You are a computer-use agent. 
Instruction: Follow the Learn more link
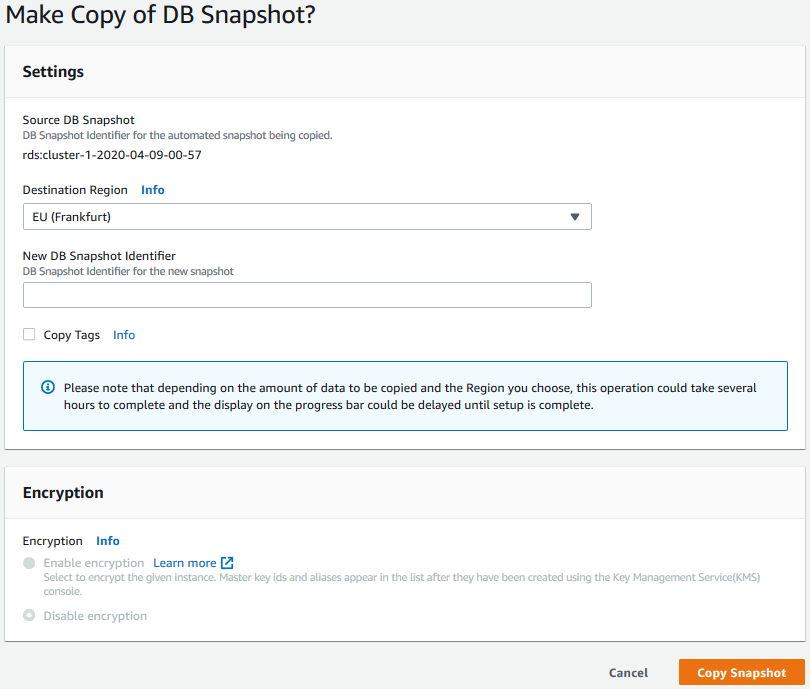pos(184,563)
